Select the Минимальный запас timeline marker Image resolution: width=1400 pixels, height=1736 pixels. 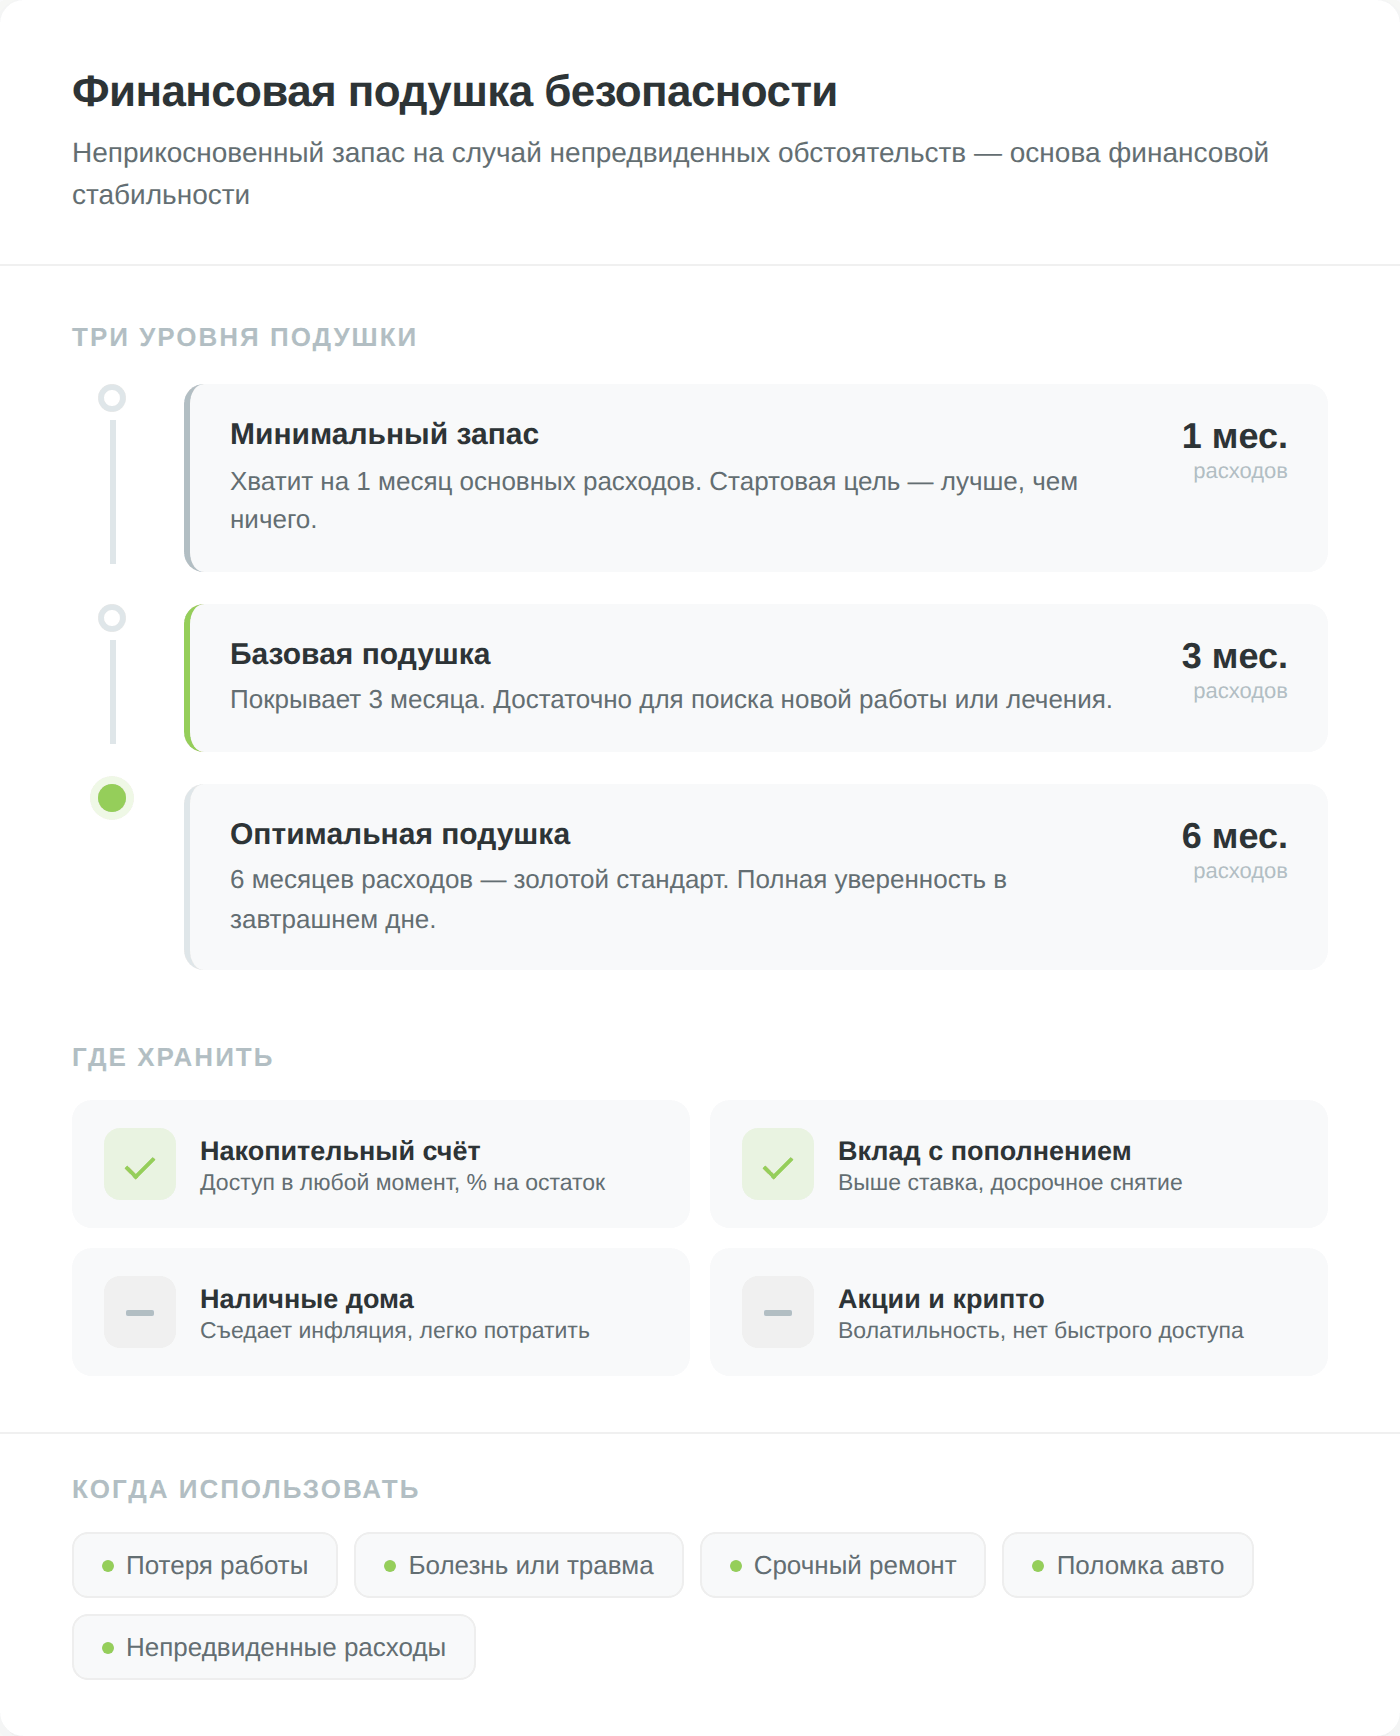(x=112, y=398)
